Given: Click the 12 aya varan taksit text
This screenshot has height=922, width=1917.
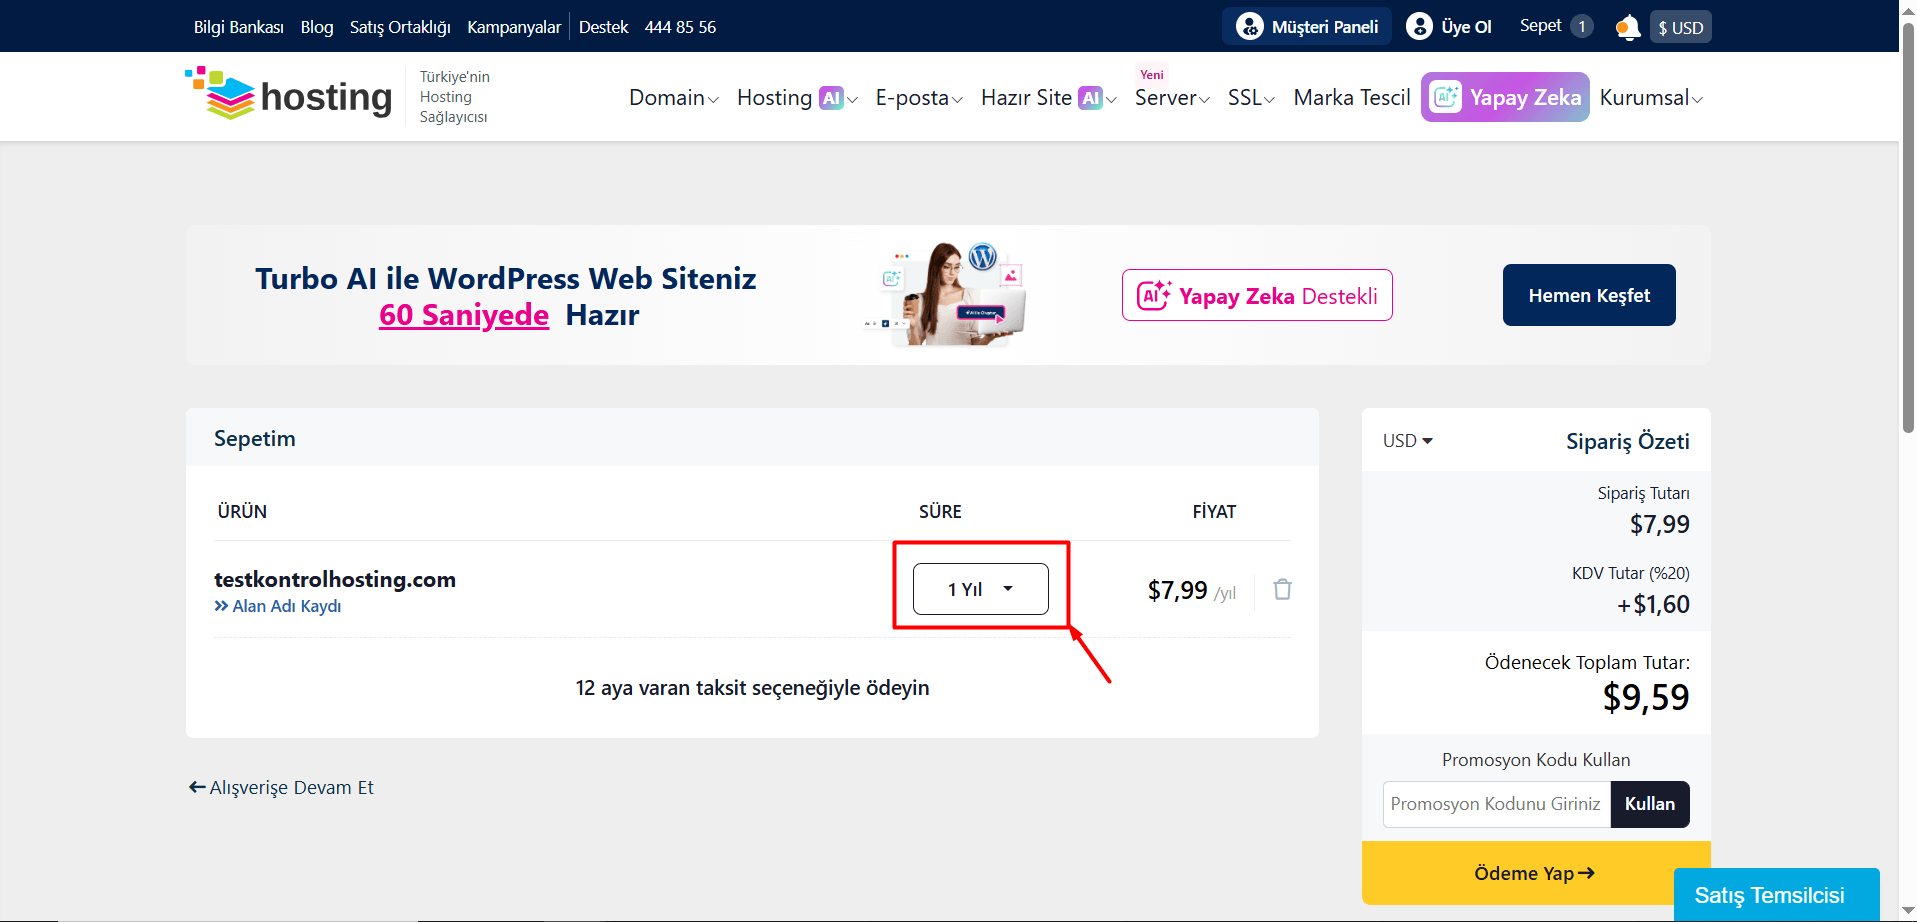Looking at the screenshot, I should point(753,688).
